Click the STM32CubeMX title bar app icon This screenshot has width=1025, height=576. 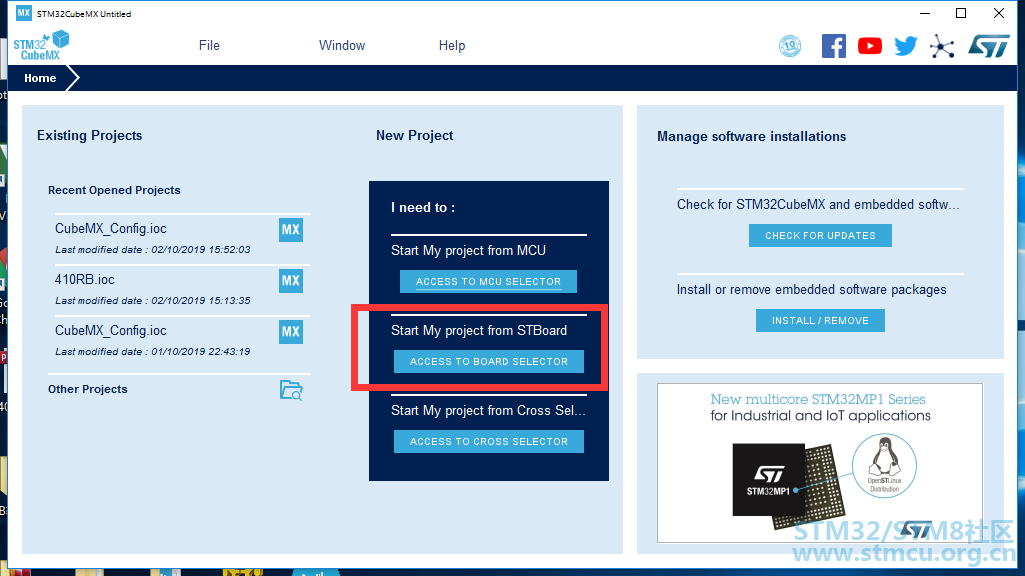click(24, 13)
